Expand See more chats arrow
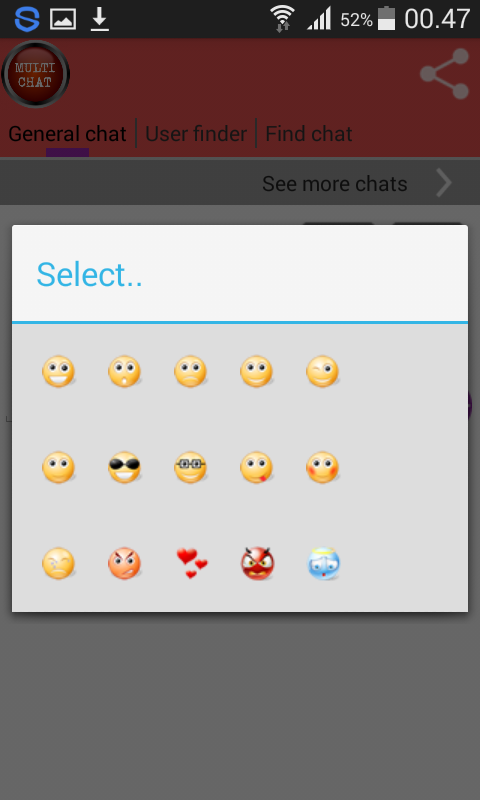 click(x=444, y=183)
